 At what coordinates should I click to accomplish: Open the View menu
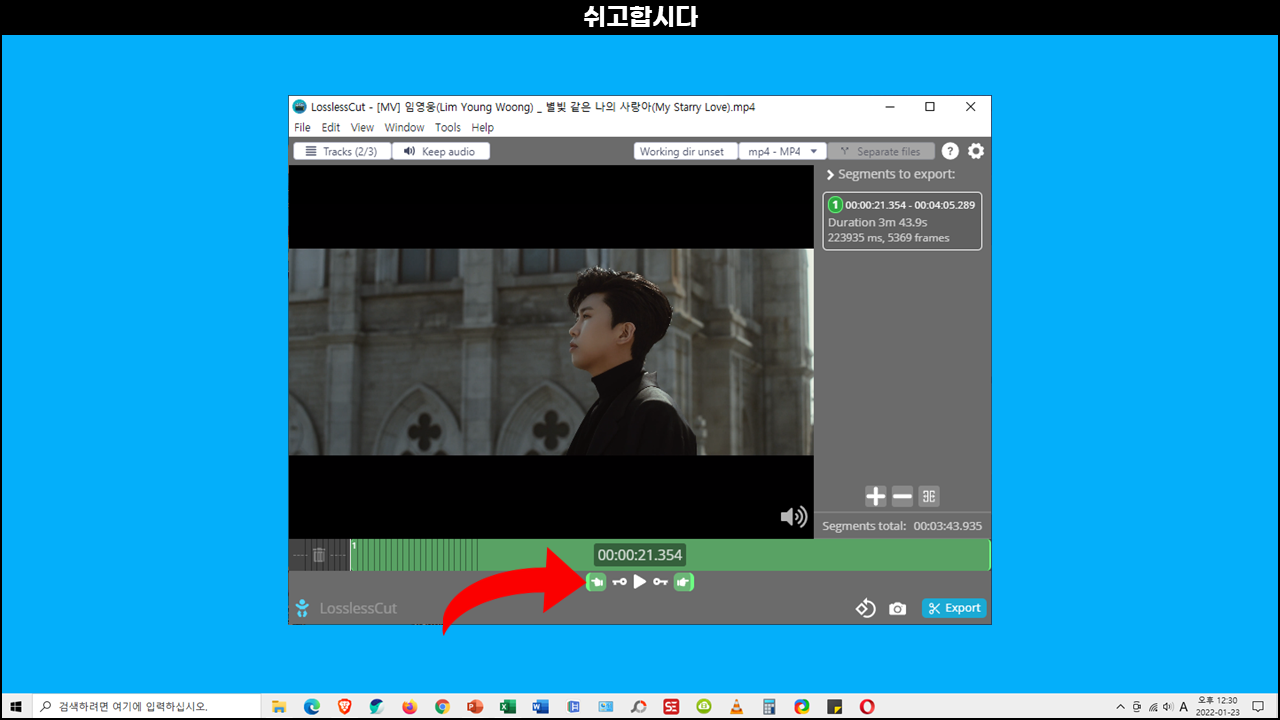[362, 127]
